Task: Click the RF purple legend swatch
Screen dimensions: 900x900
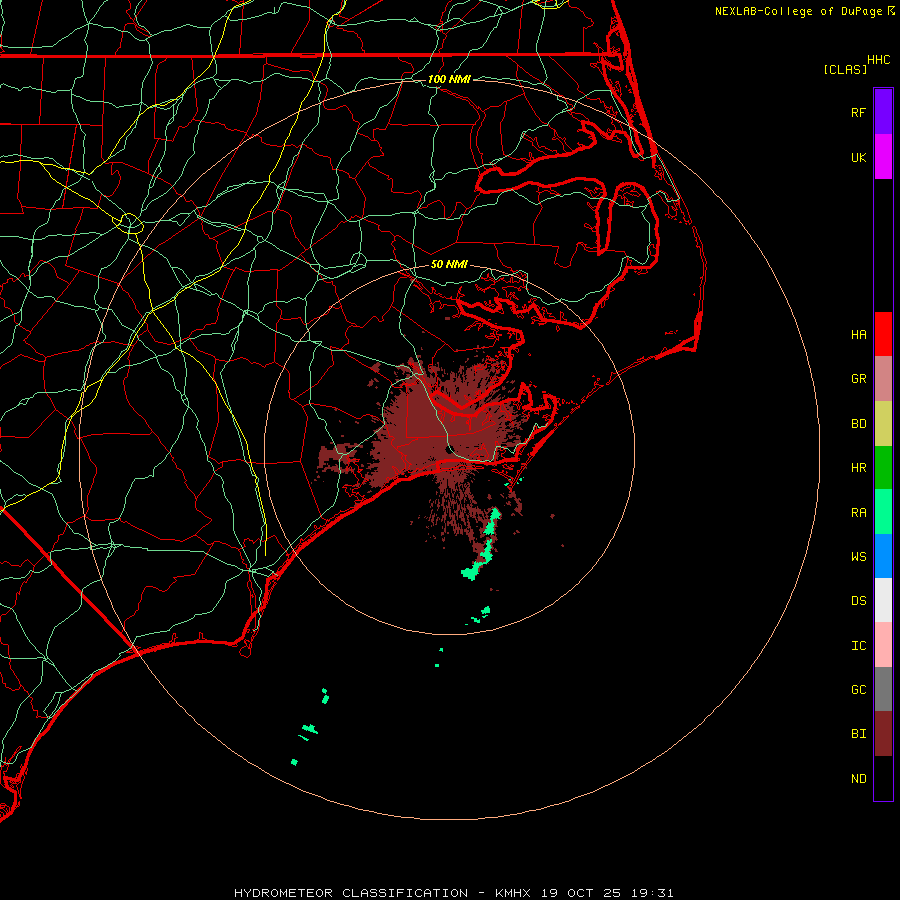Action: 883,112
